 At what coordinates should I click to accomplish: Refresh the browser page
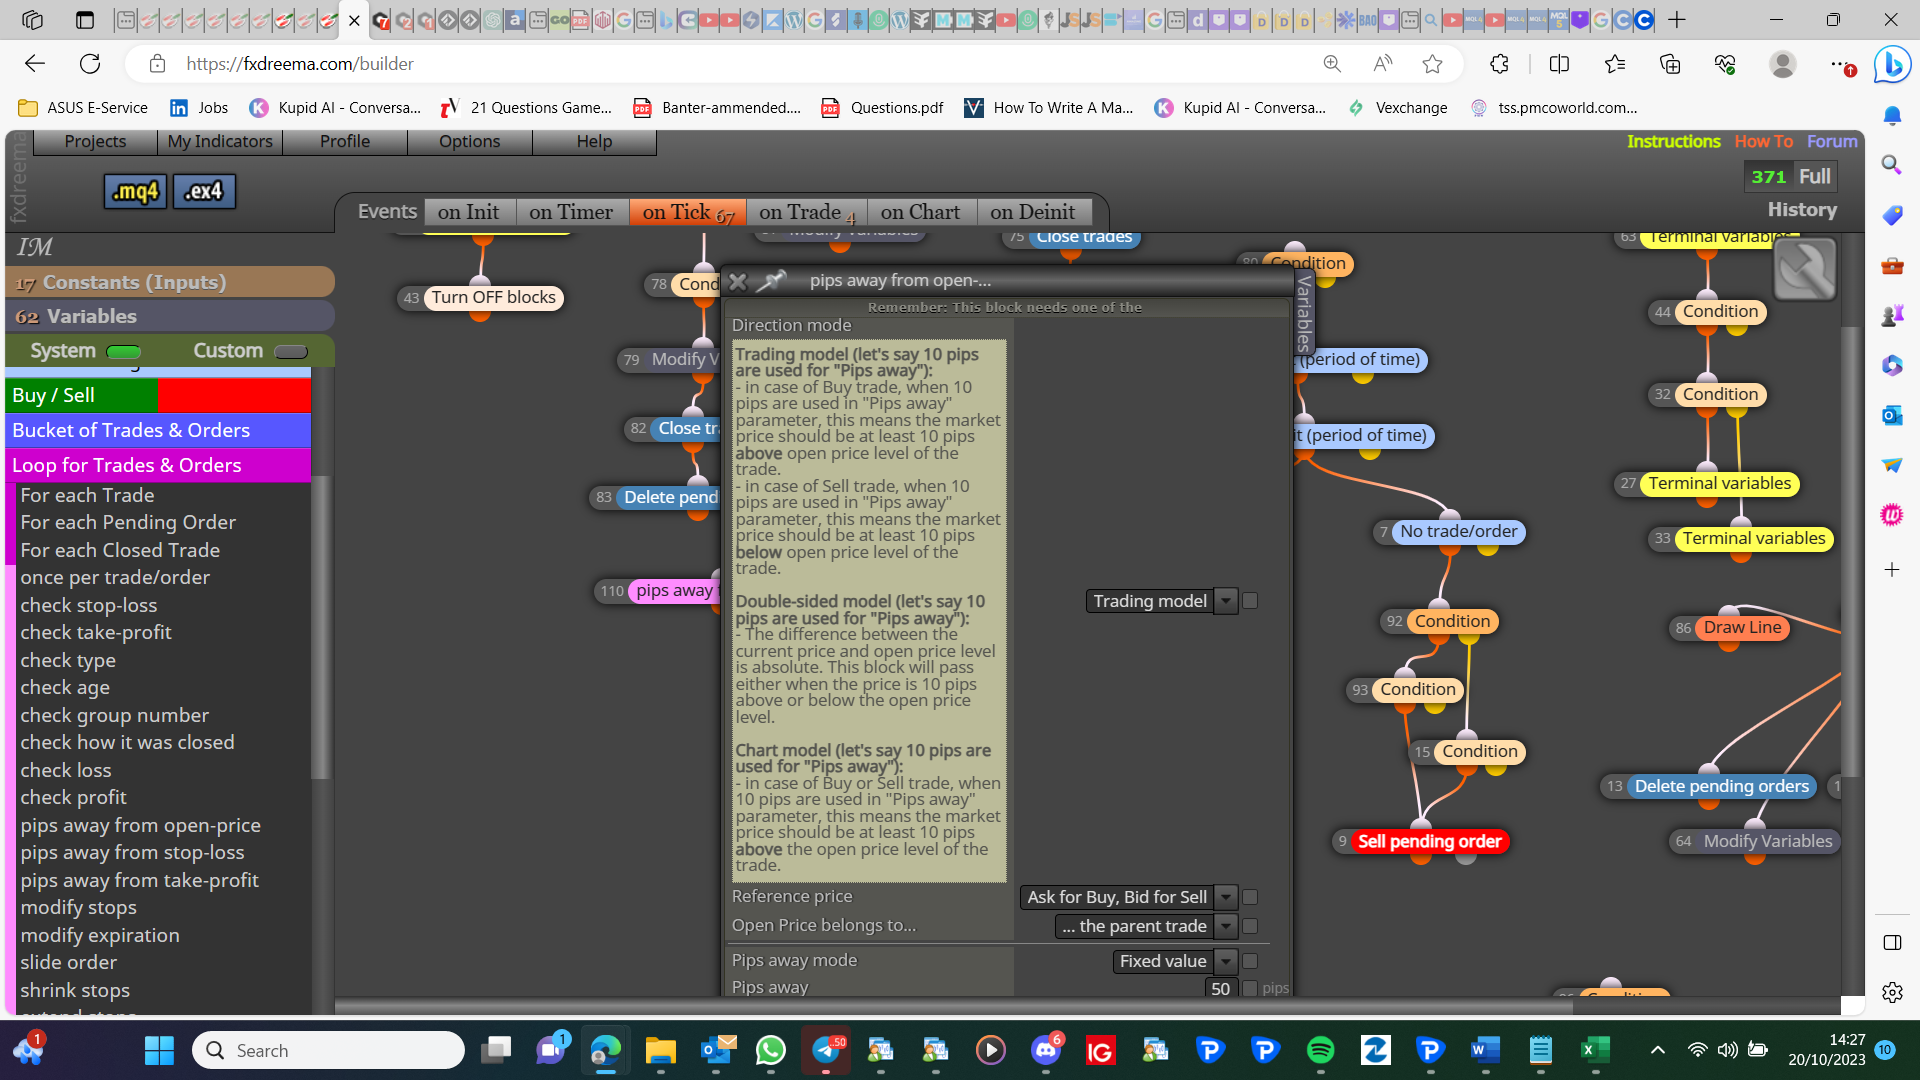coord(90,64)
